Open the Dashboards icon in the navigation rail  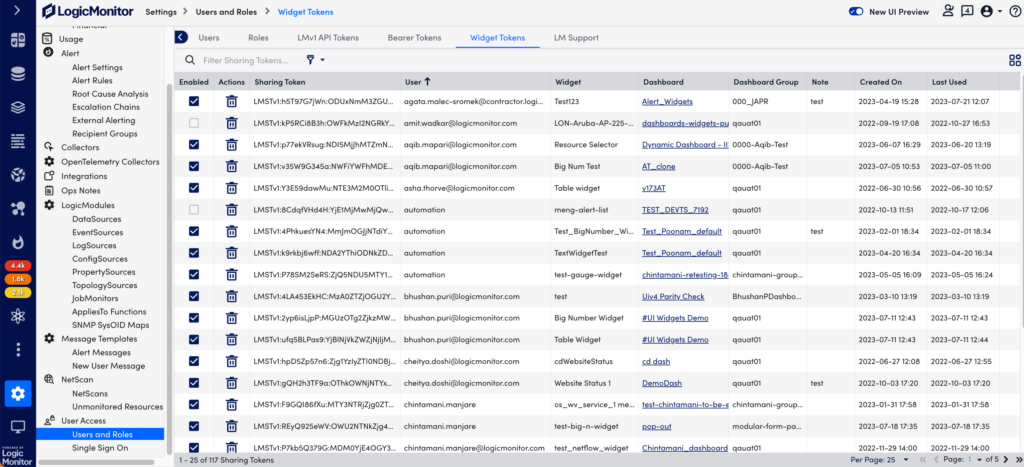coord(18,40)
